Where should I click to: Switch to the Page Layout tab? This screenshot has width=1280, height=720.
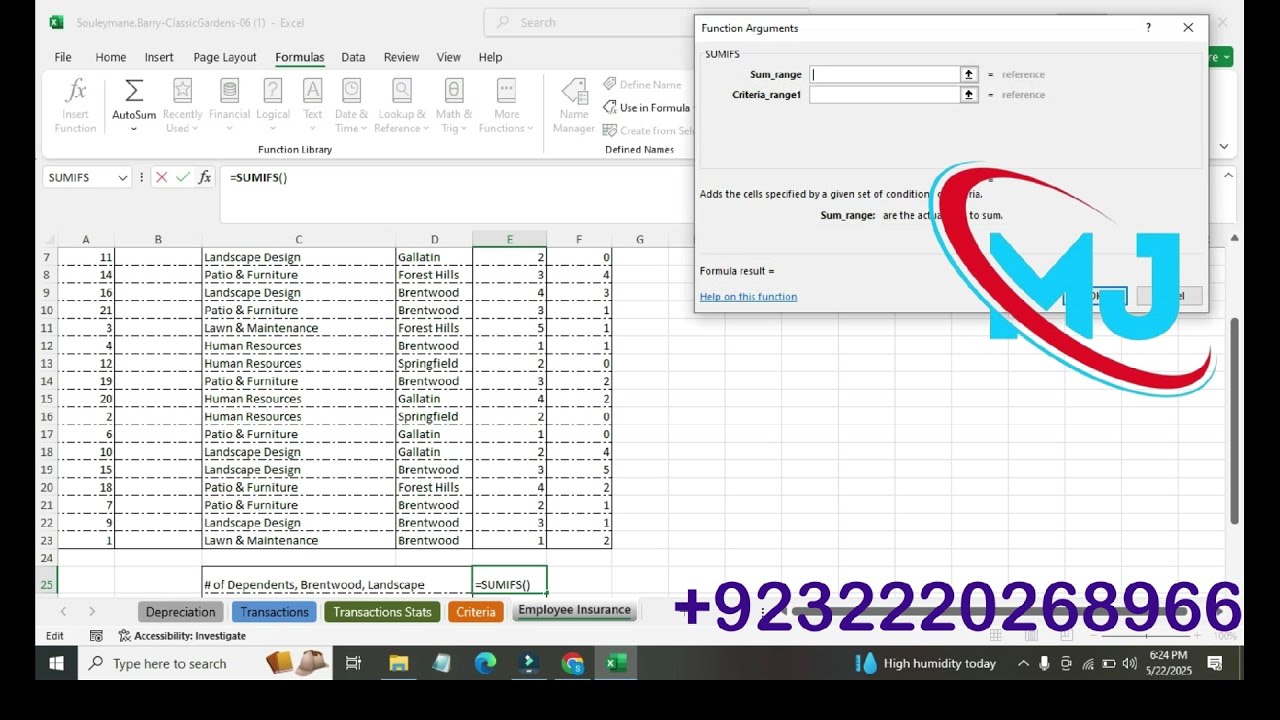point(225,57)
